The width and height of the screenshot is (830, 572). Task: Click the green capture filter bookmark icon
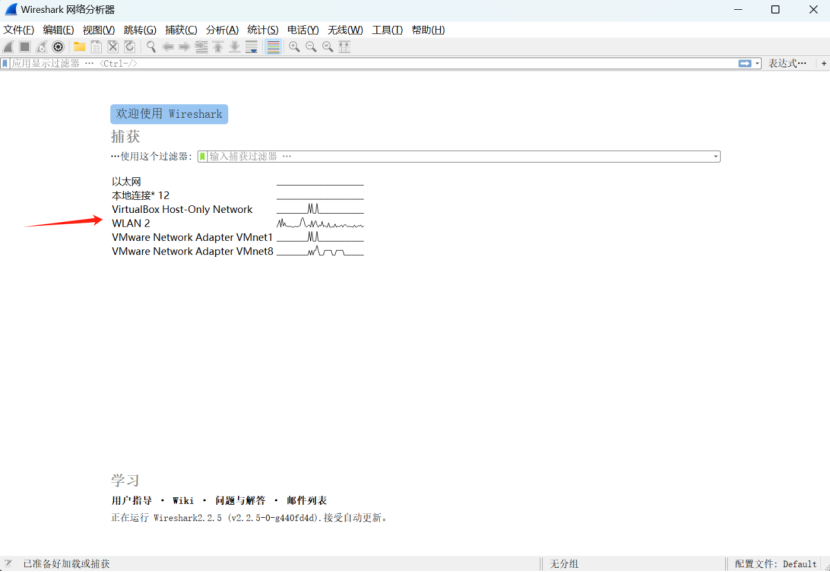click(202, 157)
